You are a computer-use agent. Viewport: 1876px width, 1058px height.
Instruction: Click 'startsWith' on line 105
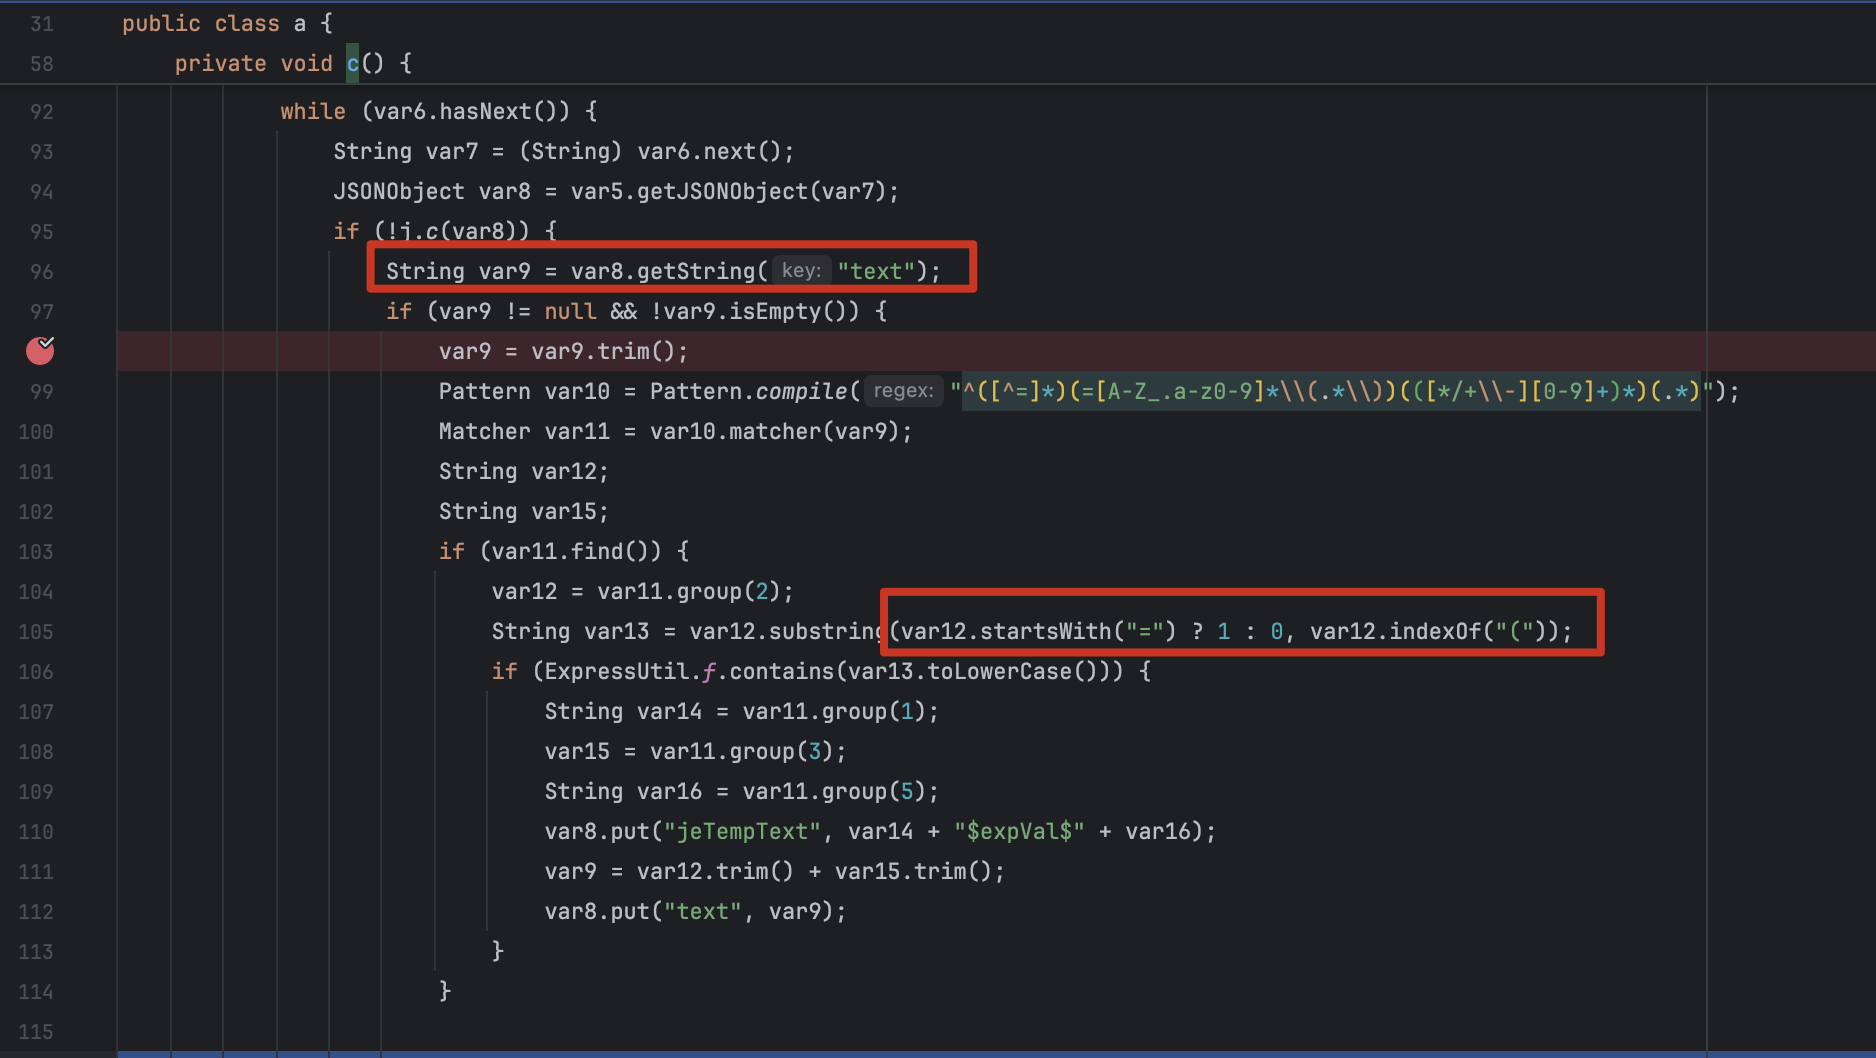1045,631
